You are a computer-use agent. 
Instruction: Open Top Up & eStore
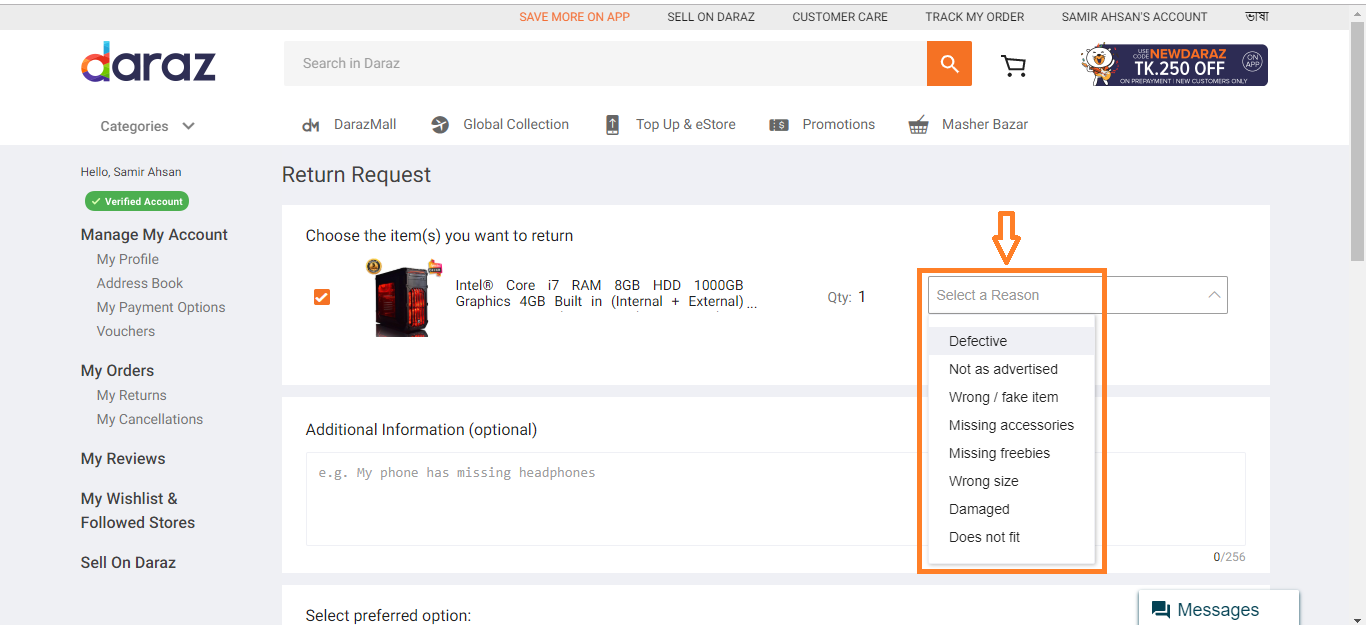[x=670, y=125]
